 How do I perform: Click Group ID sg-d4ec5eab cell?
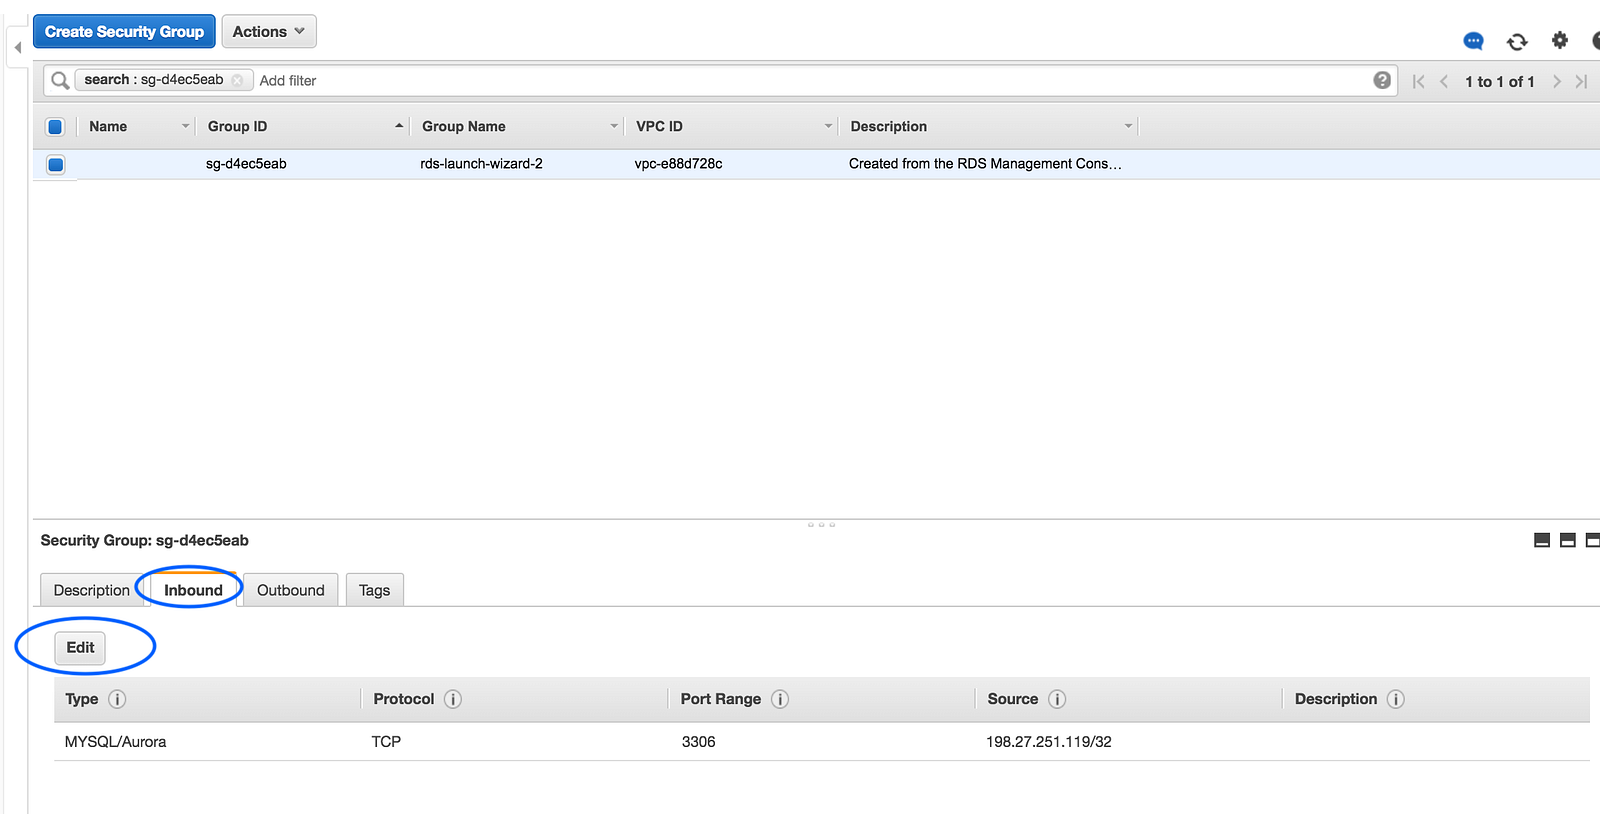246,164
